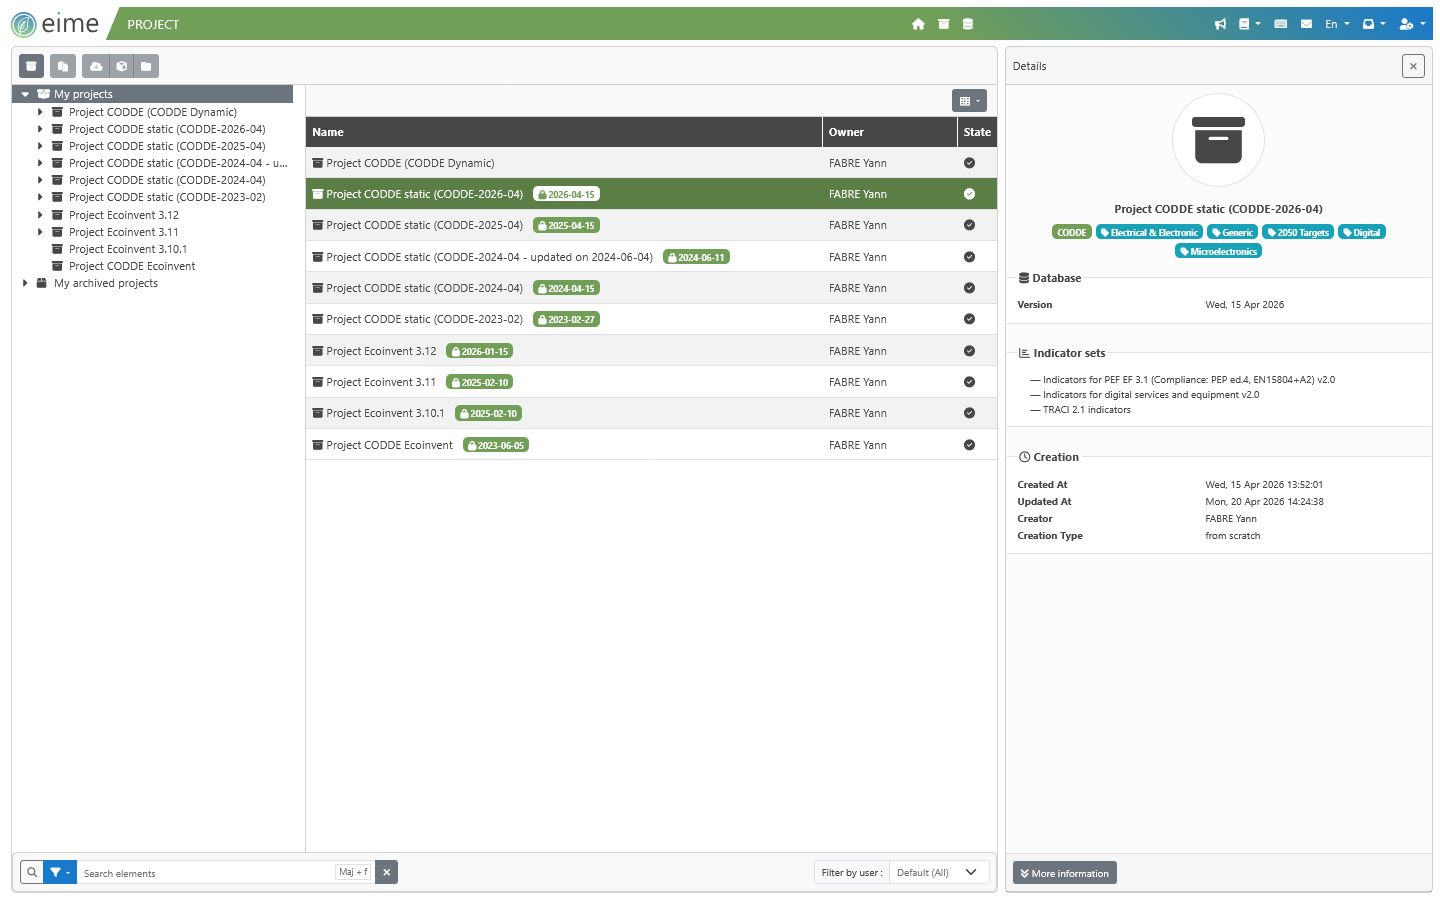Click TRACI 2.1 indicators entry
The image size is (1440, 900).
[1087, 410]
